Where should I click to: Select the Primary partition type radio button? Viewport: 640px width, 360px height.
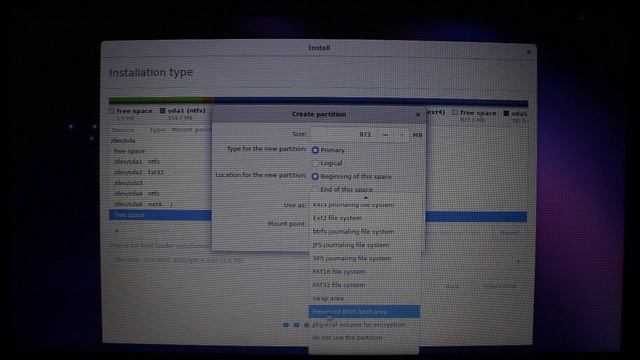315,150
